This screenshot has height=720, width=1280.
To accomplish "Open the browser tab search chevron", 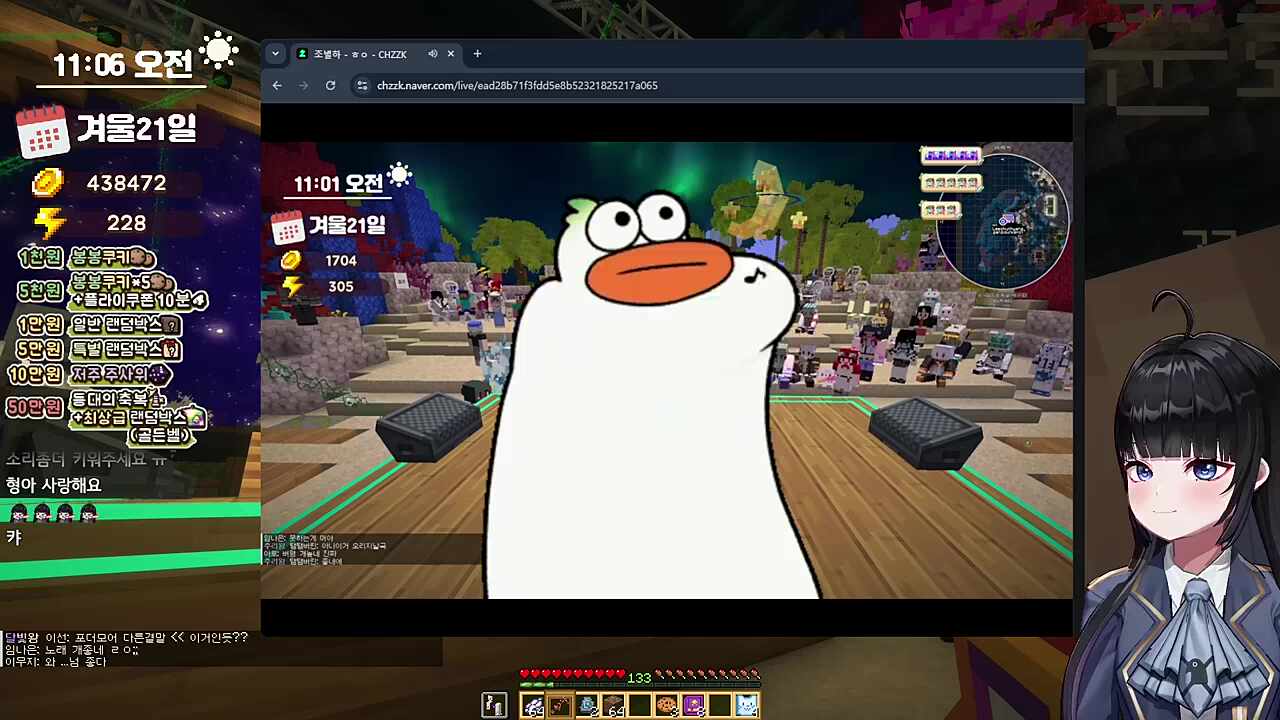I will tap(275, 54).
